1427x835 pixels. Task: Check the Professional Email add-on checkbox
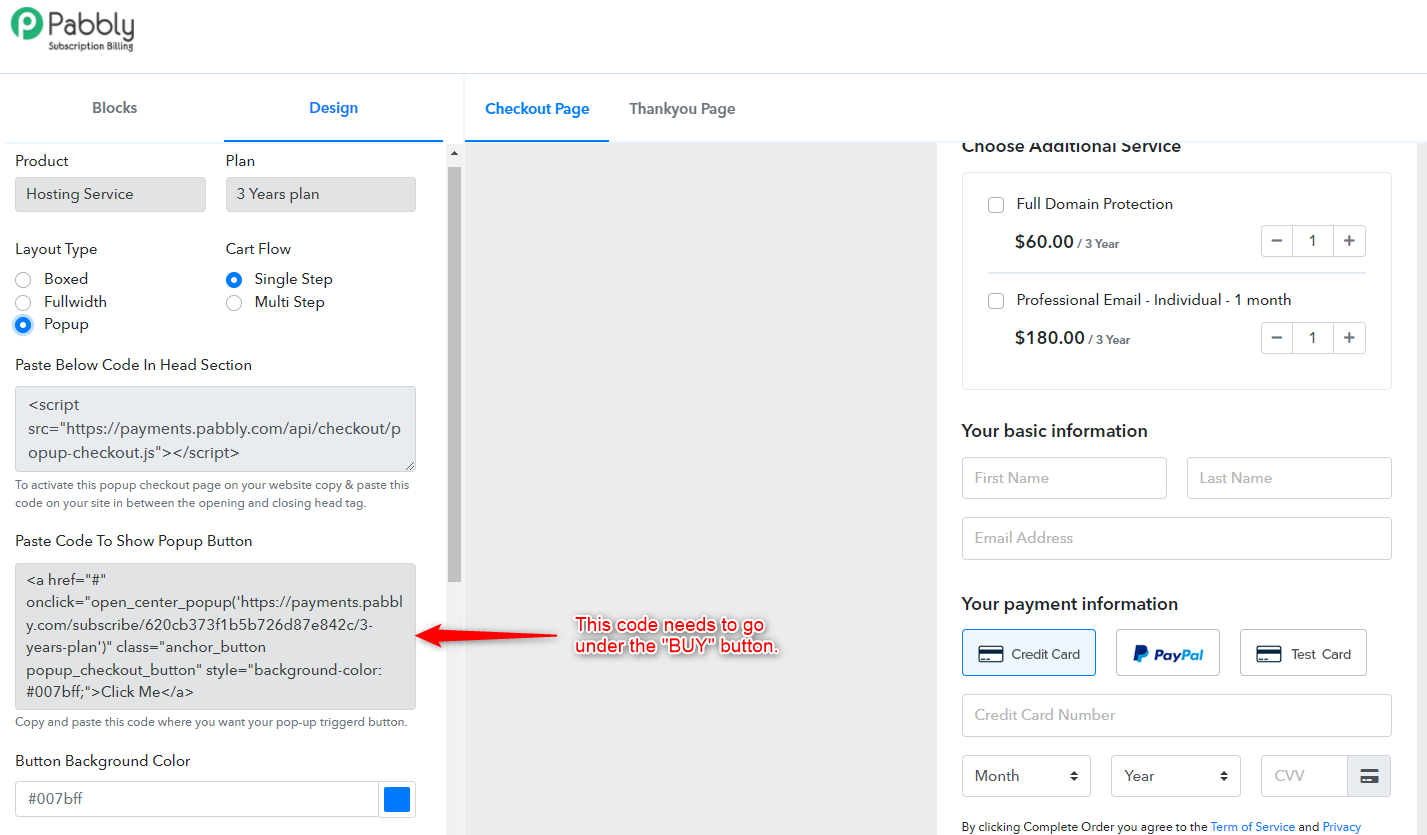[x=996, y=301]
